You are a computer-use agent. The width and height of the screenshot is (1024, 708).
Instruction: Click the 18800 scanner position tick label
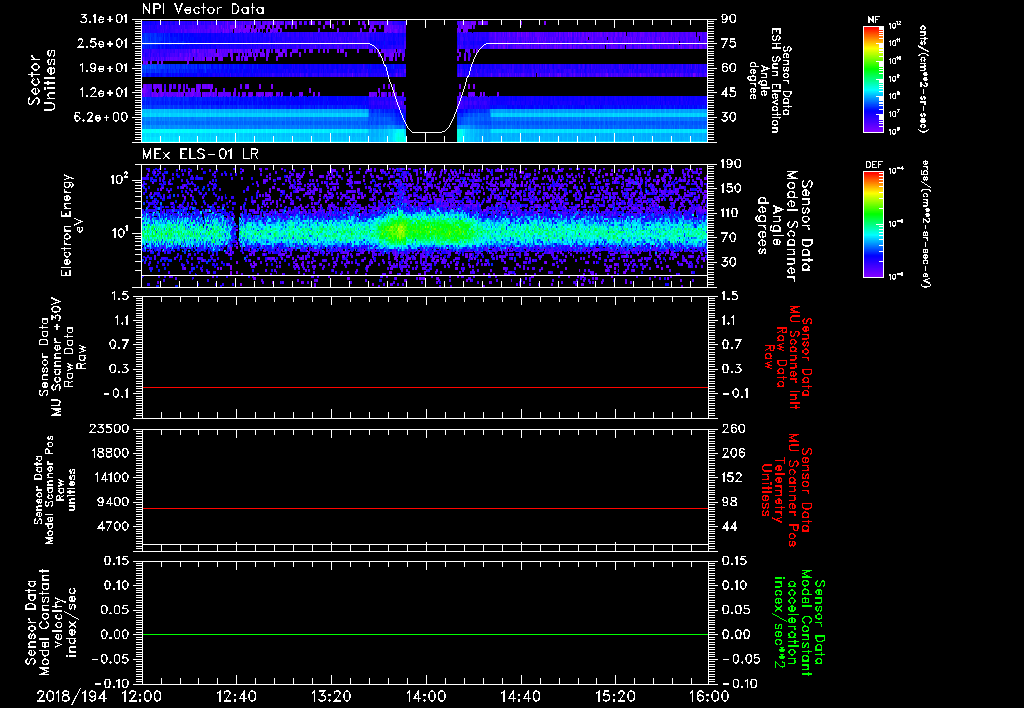click(110, 453)
